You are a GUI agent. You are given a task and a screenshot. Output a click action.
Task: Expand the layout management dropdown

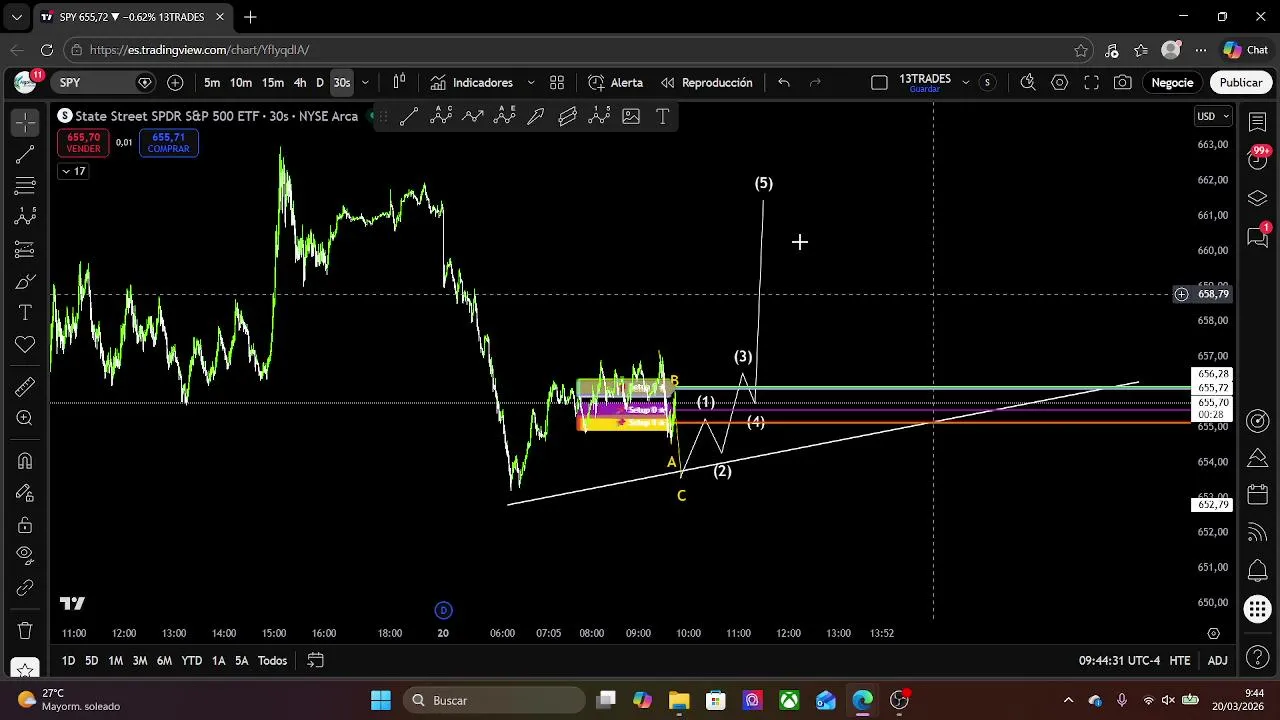(x=966, y=83)
